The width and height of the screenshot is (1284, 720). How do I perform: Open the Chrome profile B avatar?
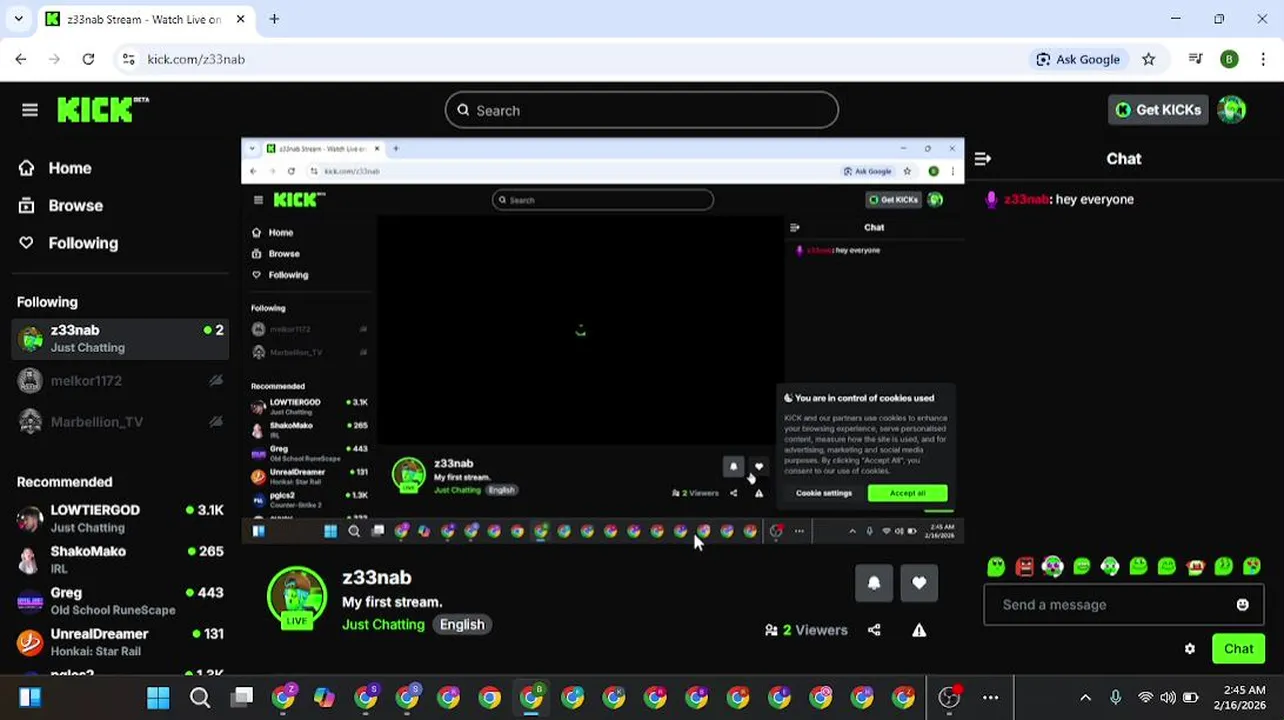[x=1229, y=59]
